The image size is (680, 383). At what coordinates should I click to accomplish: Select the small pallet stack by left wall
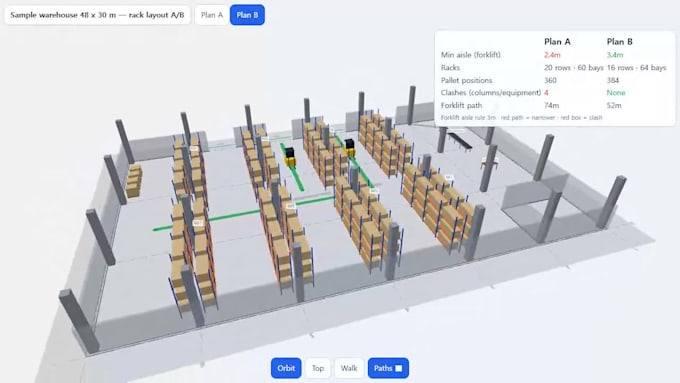134,180
